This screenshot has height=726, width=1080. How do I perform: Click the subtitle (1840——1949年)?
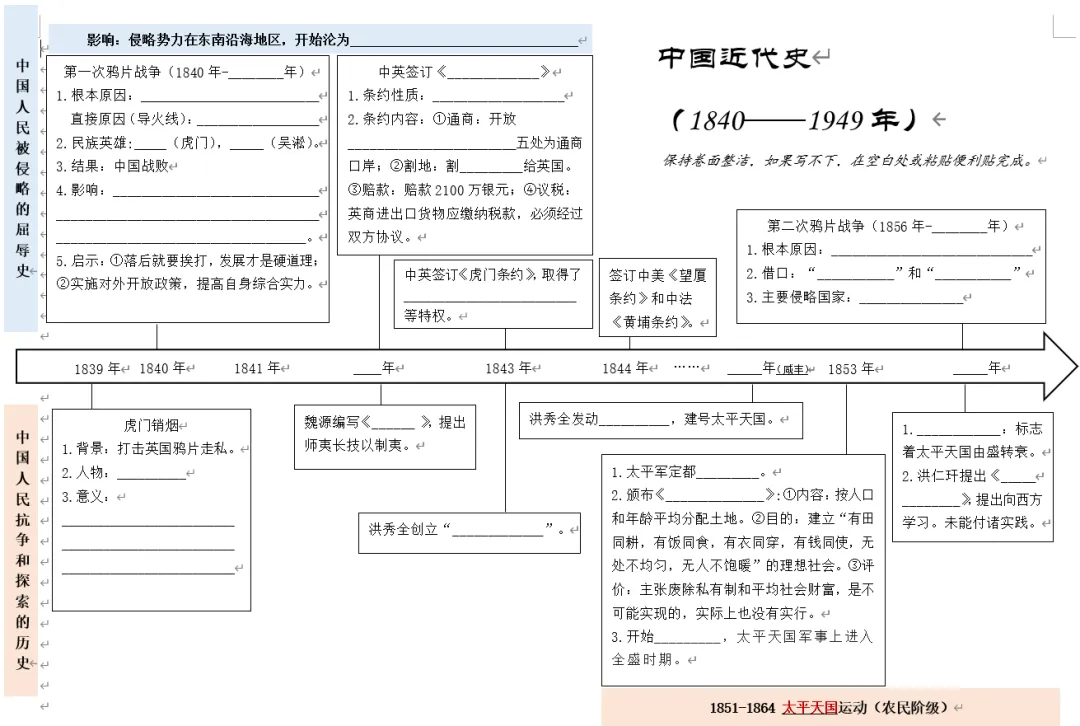(794, 120)
